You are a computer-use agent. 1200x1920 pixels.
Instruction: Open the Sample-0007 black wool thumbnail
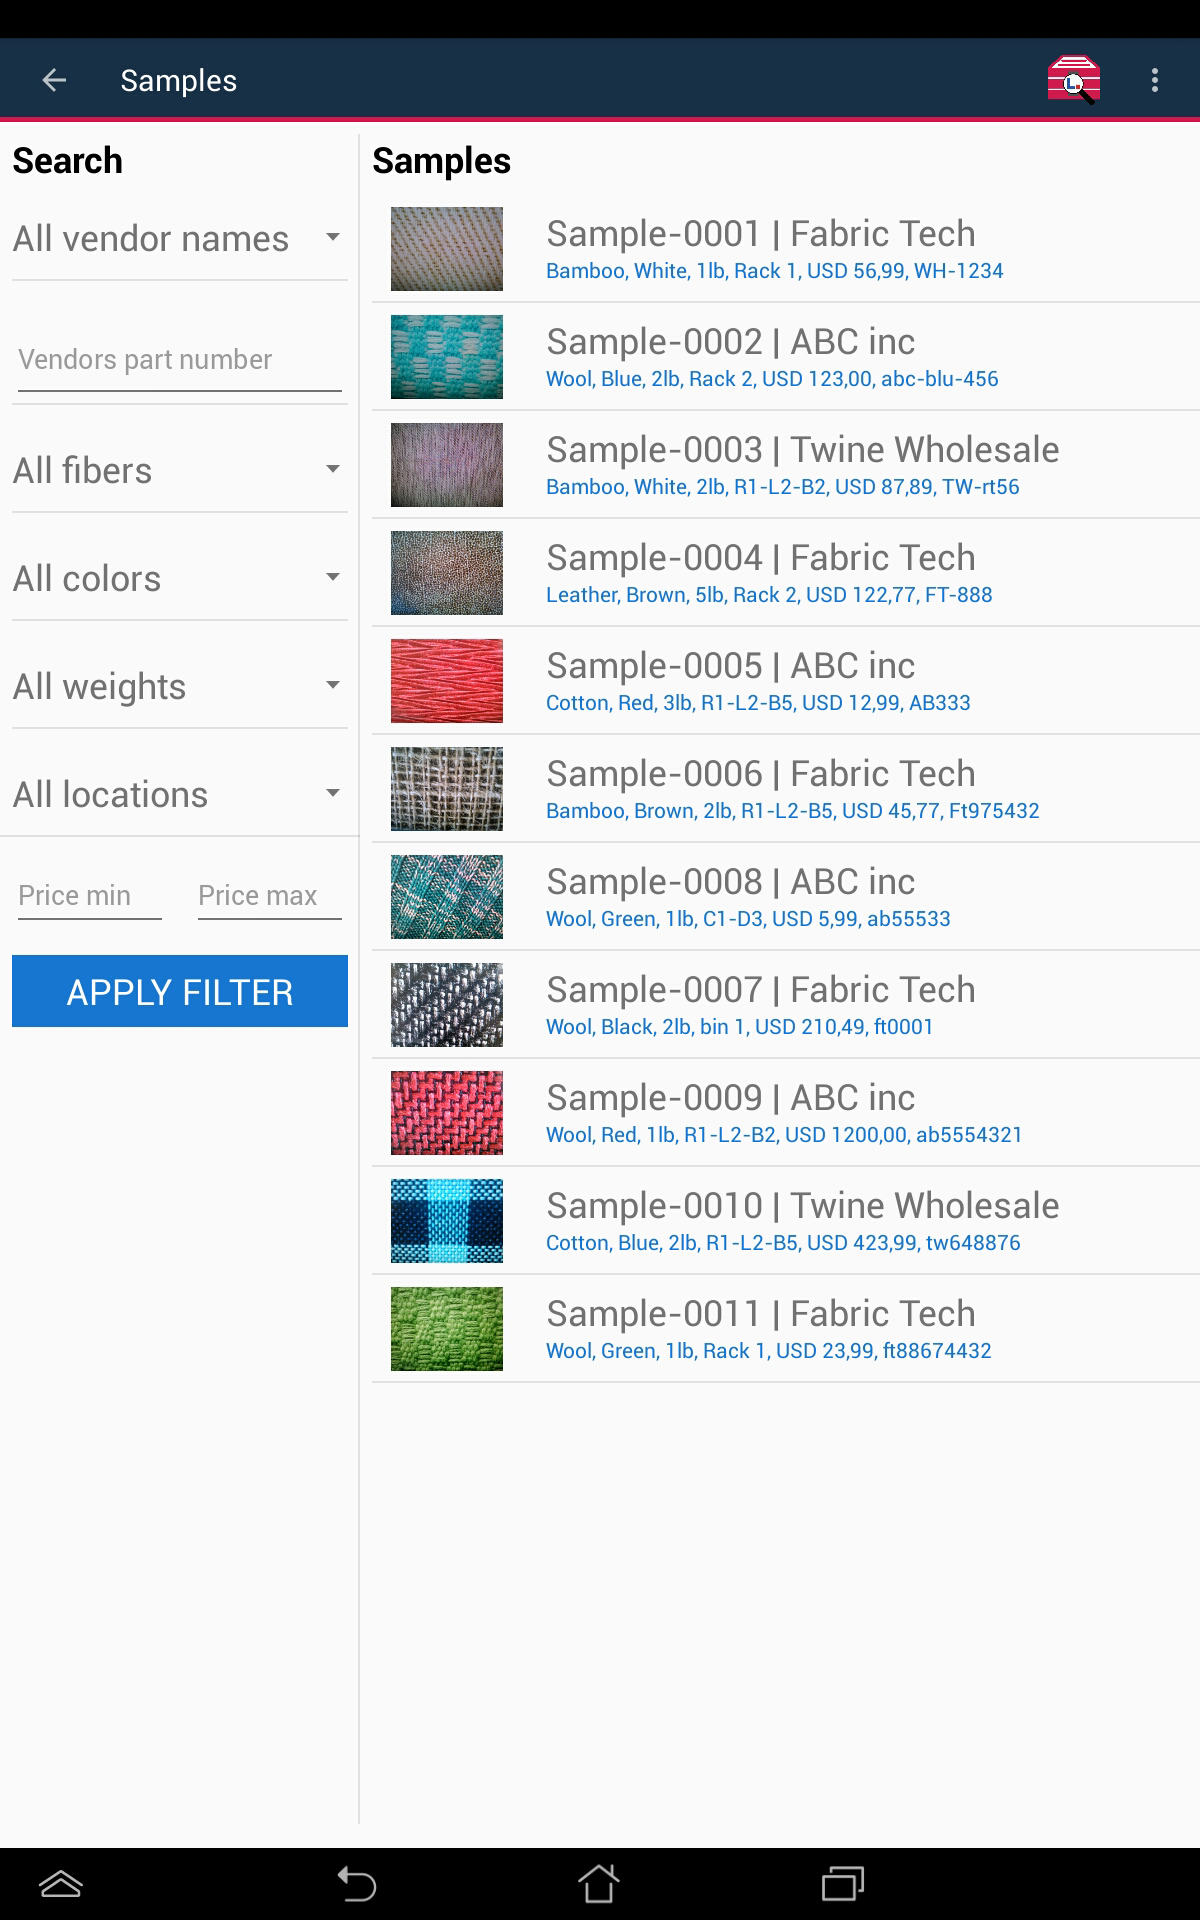click(x=447, y=1005)
